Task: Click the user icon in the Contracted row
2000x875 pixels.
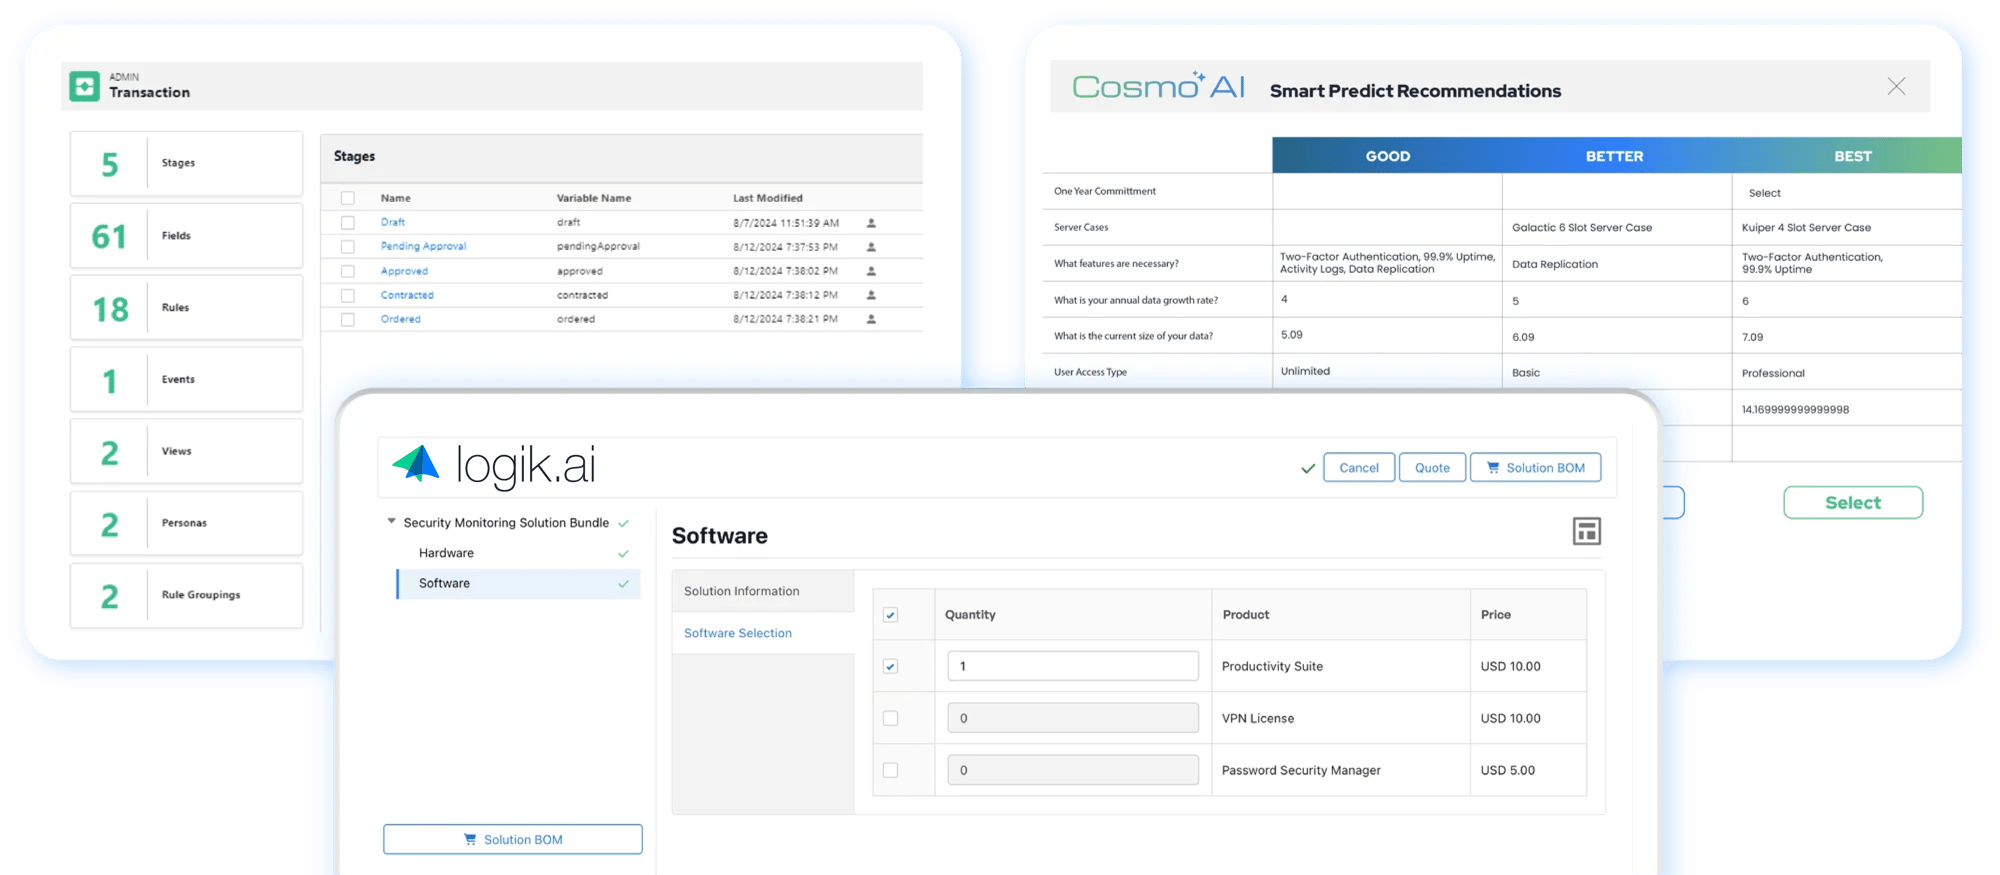Action: pos(871,295)
